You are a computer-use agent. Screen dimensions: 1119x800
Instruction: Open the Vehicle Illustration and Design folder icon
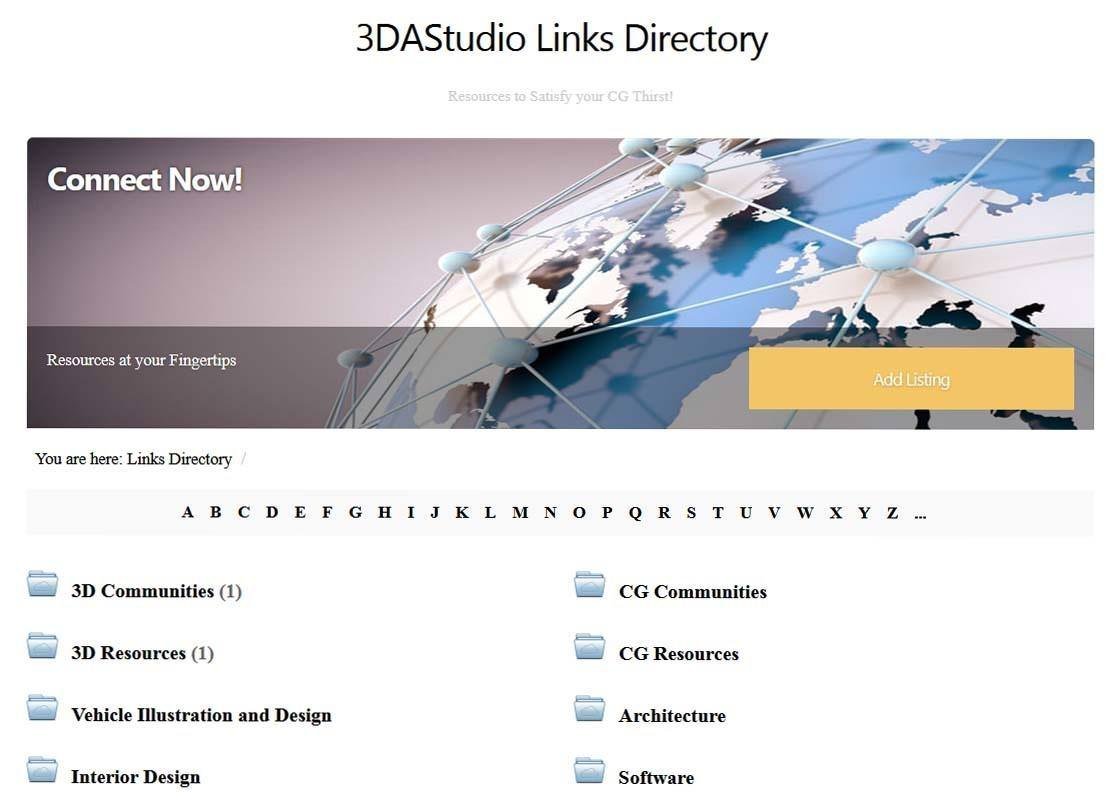(41, 708)
